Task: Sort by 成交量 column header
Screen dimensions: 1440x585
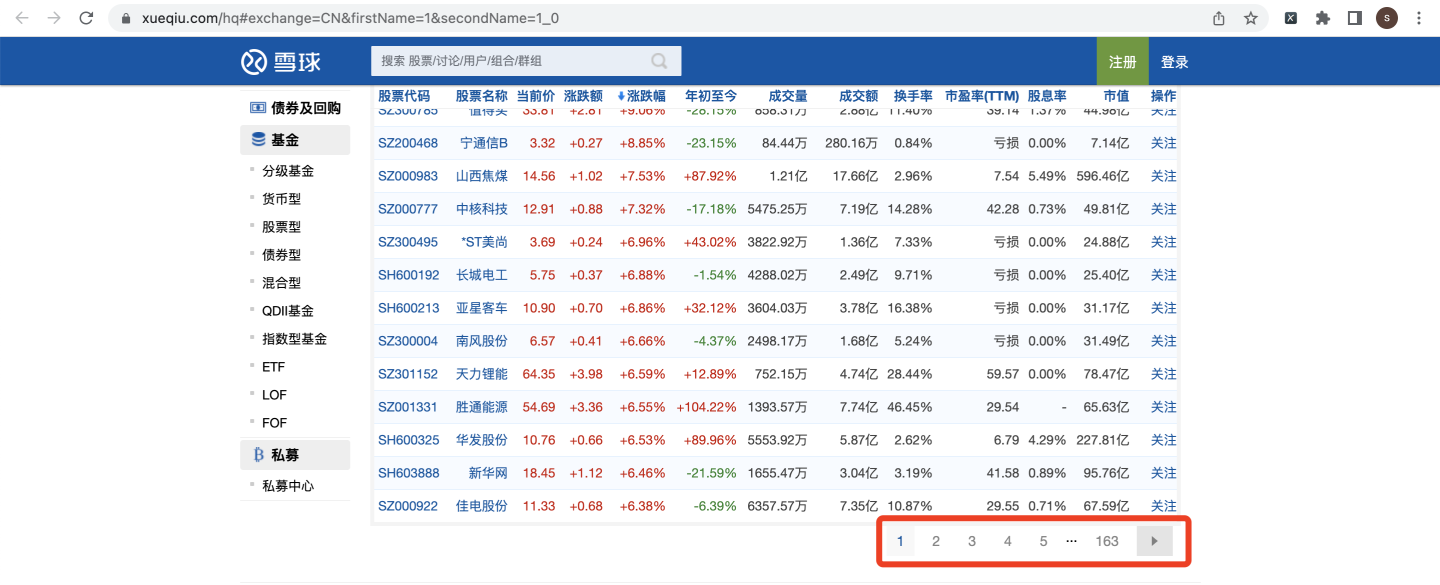Action: 788,96
